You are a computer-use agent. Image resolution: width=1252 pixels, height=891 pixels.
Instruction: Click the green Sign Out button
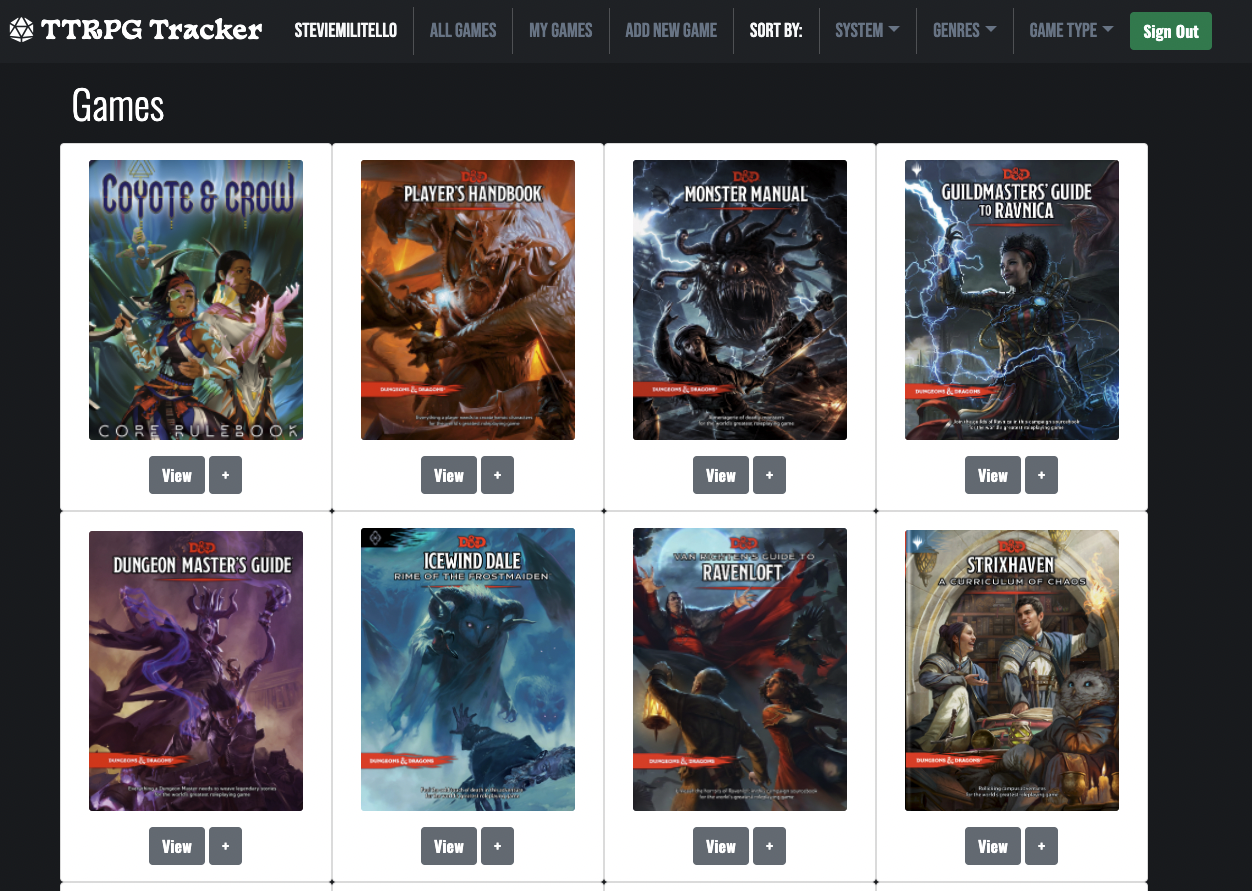(x=1171, y=31)
